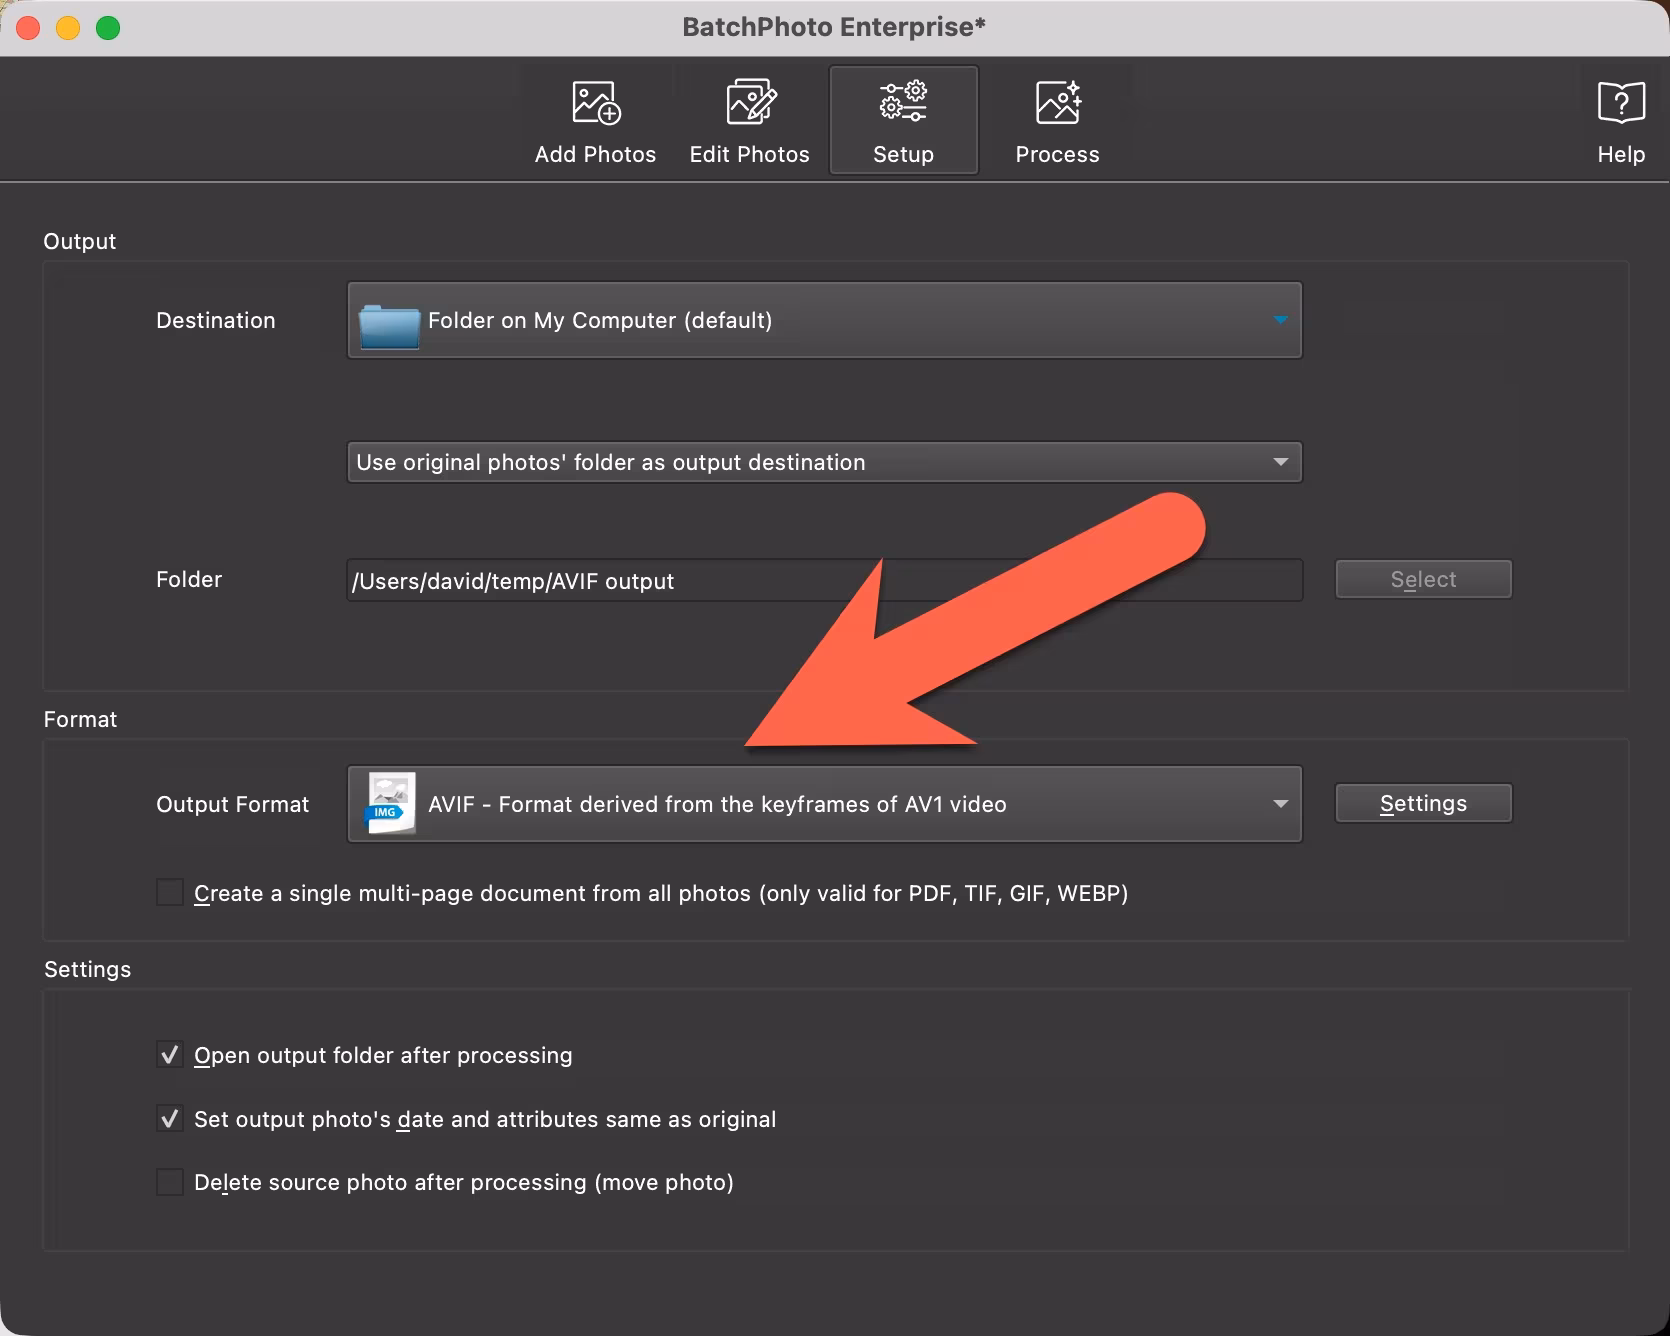Click the Select folder button
This screenshot has height=1336, width=1670.
click(x=1423, y=579)
